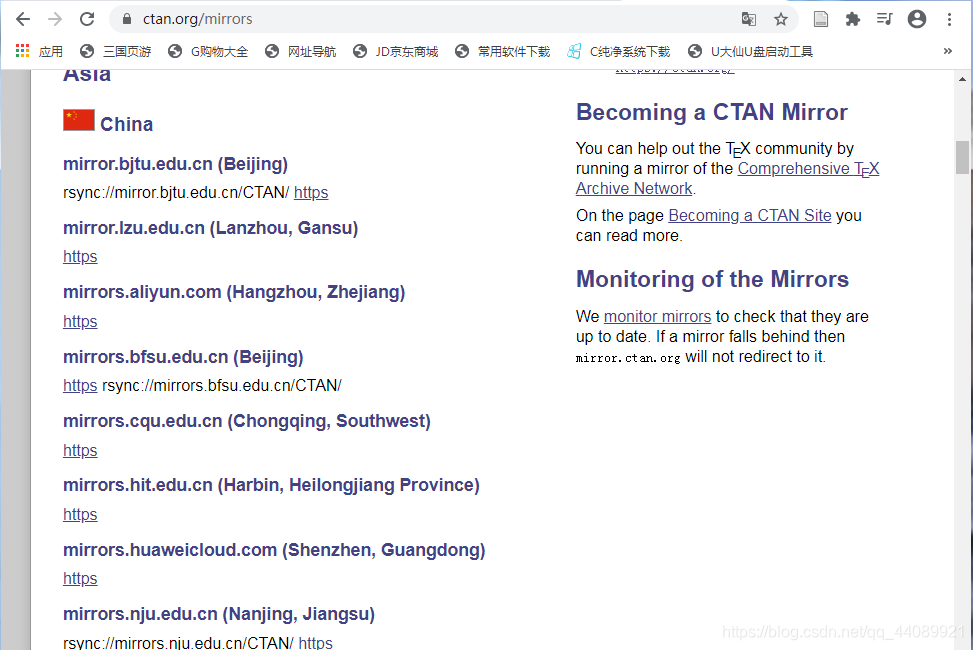This screenshot has width=973, height=650.
Task: Click the mirror.bjtu.edu.cn (Beijing) heading
Action: 176,164
